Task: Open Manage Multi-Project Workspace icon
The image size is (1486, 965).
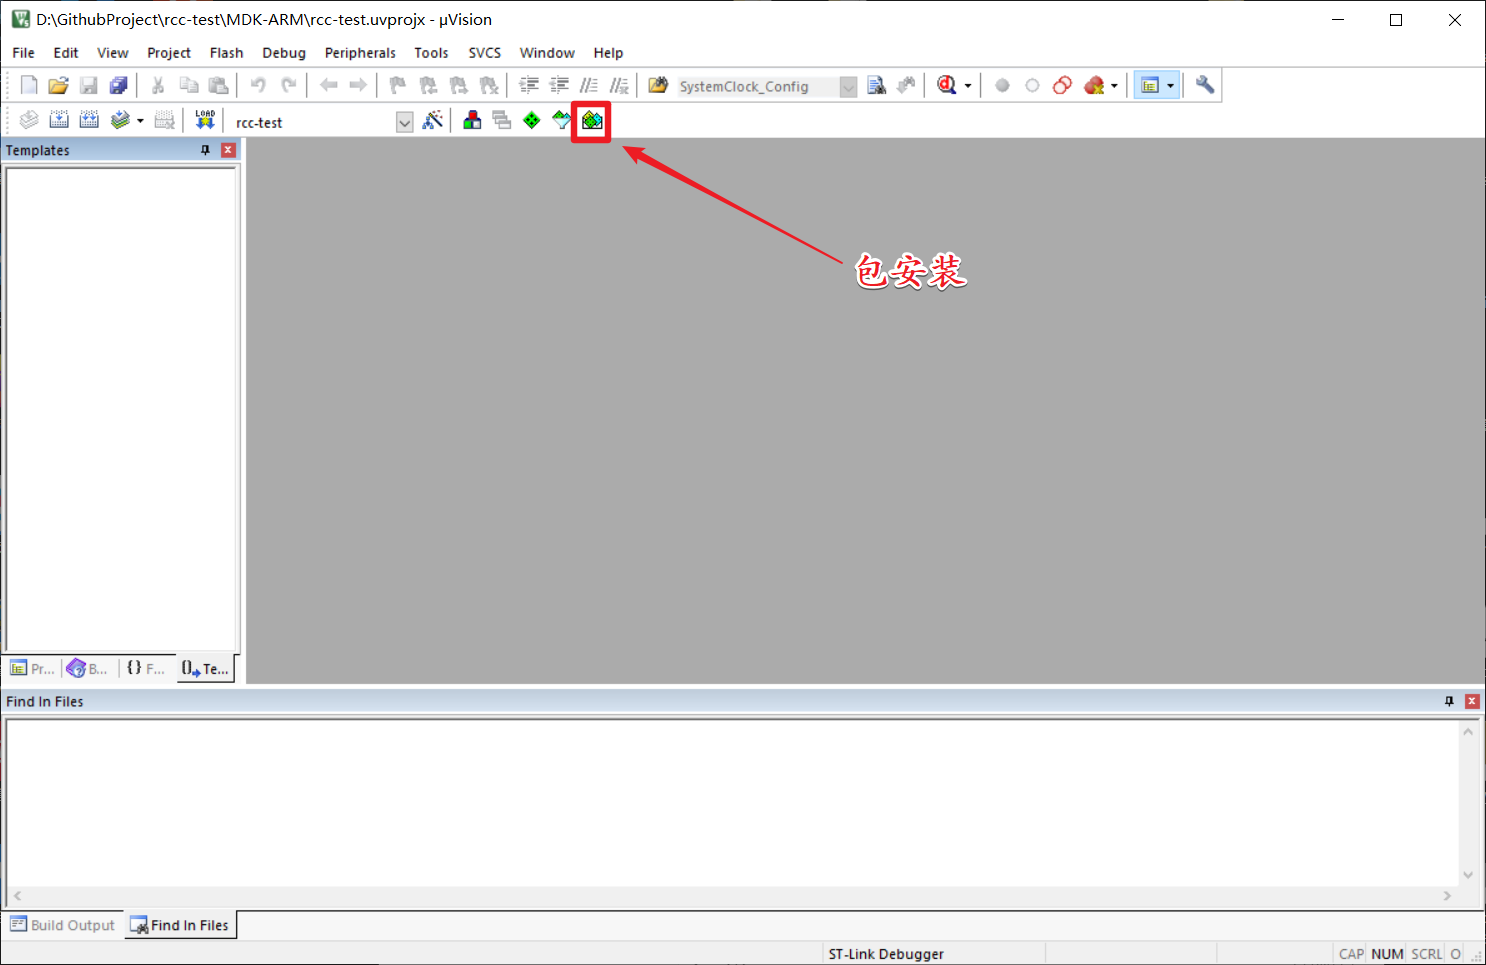Action: [x=502, y=121]
